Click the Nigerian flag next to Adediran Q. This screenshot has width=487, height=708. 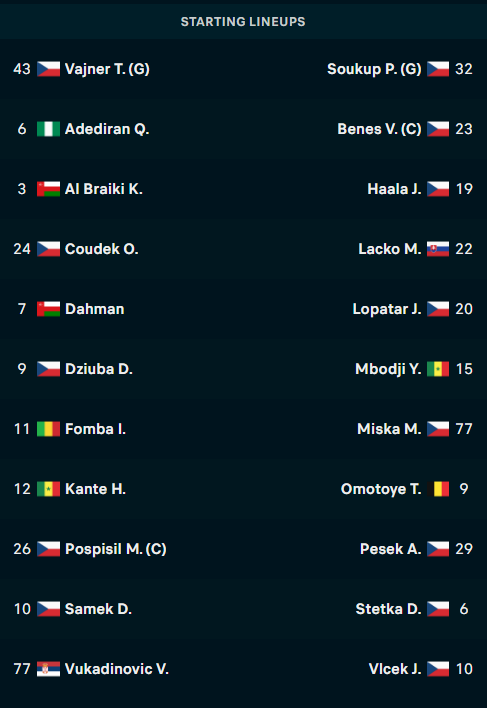click(48, 129)
